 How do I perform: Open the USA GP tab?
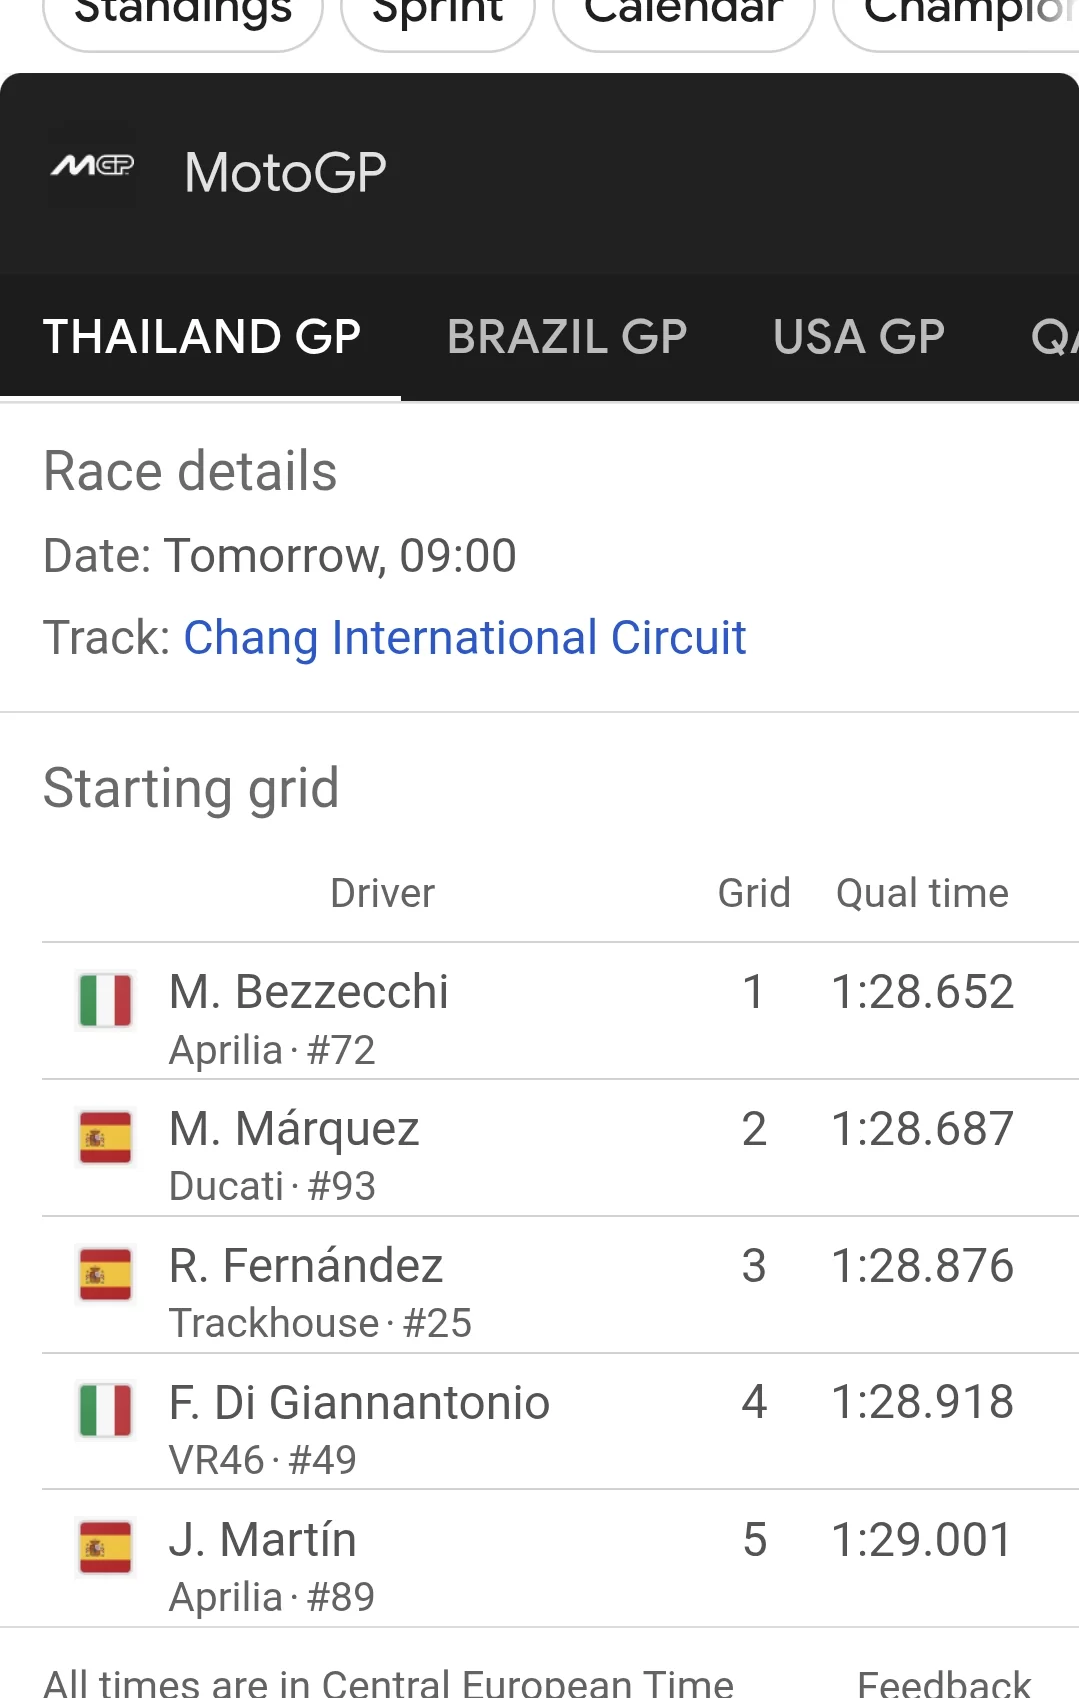pos(858,337)
